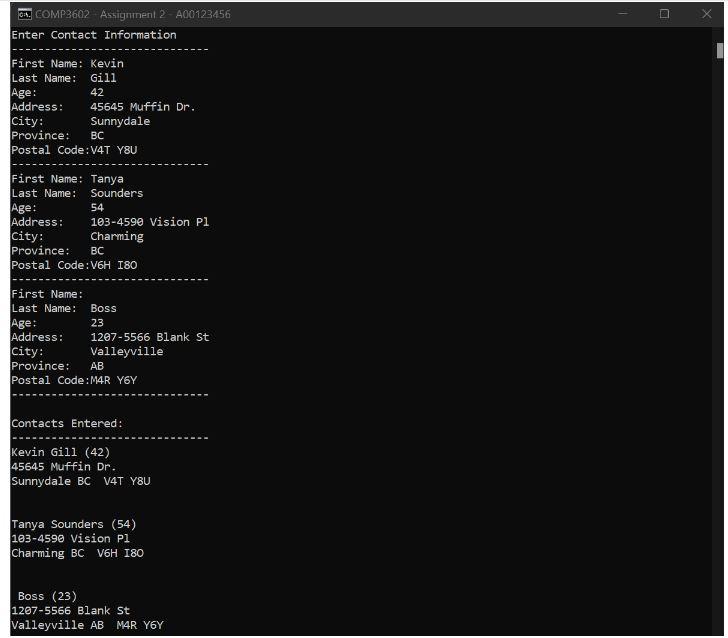Click the 'City: Valleyville' line
The height and width of the screenshot is (638, 728).
87,352
